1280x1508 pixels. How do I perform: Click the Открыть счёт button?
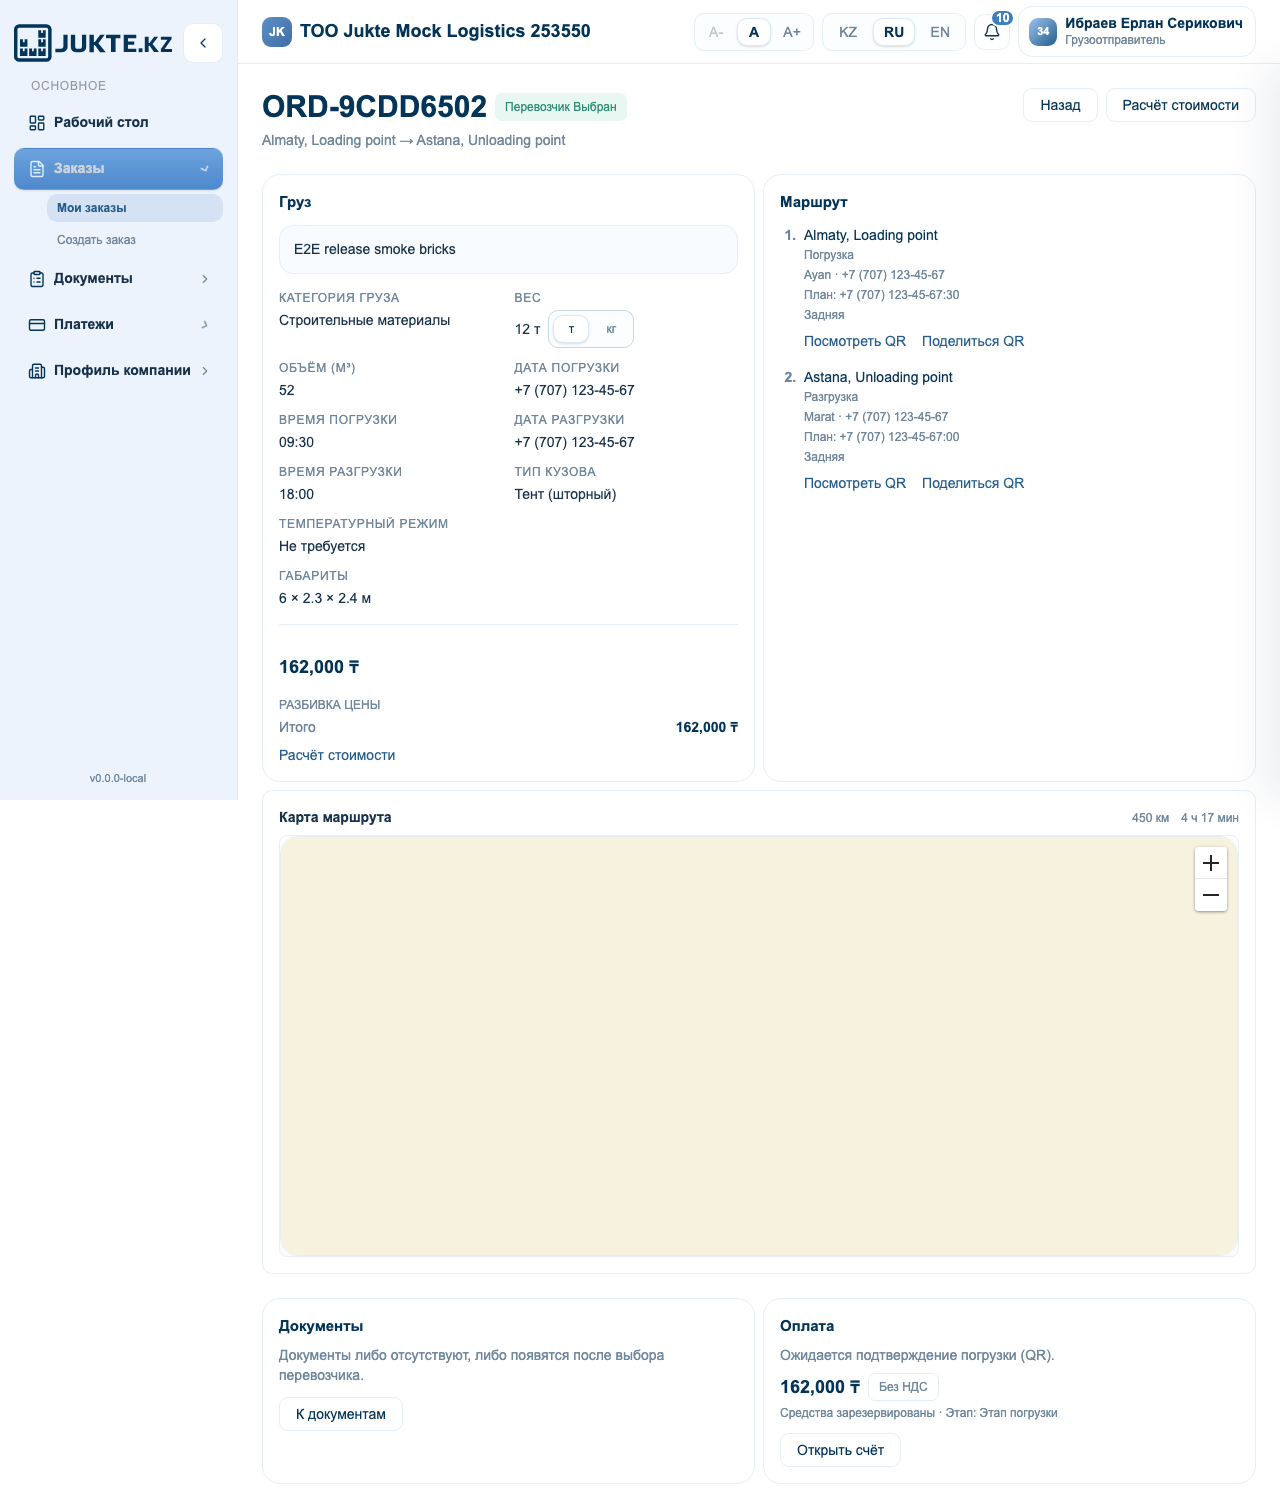click(x=840, y=1450)
